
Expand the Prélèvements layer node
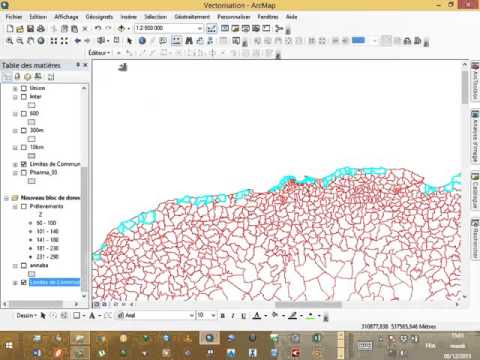pyautogui.click(x=15, y=207)
